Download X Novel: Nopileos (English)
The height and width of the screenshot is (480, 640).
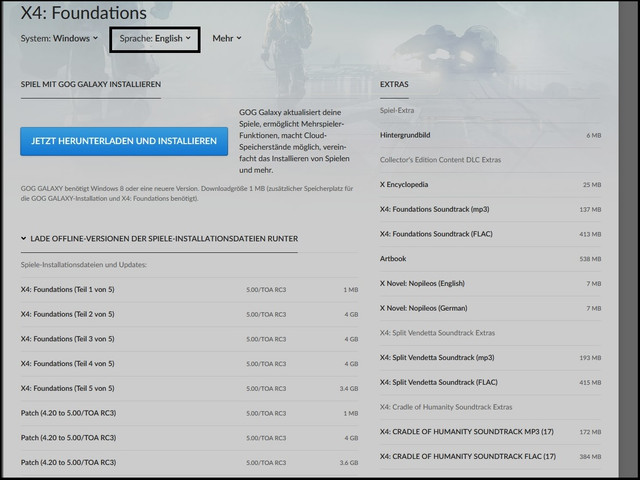[490, 283]
